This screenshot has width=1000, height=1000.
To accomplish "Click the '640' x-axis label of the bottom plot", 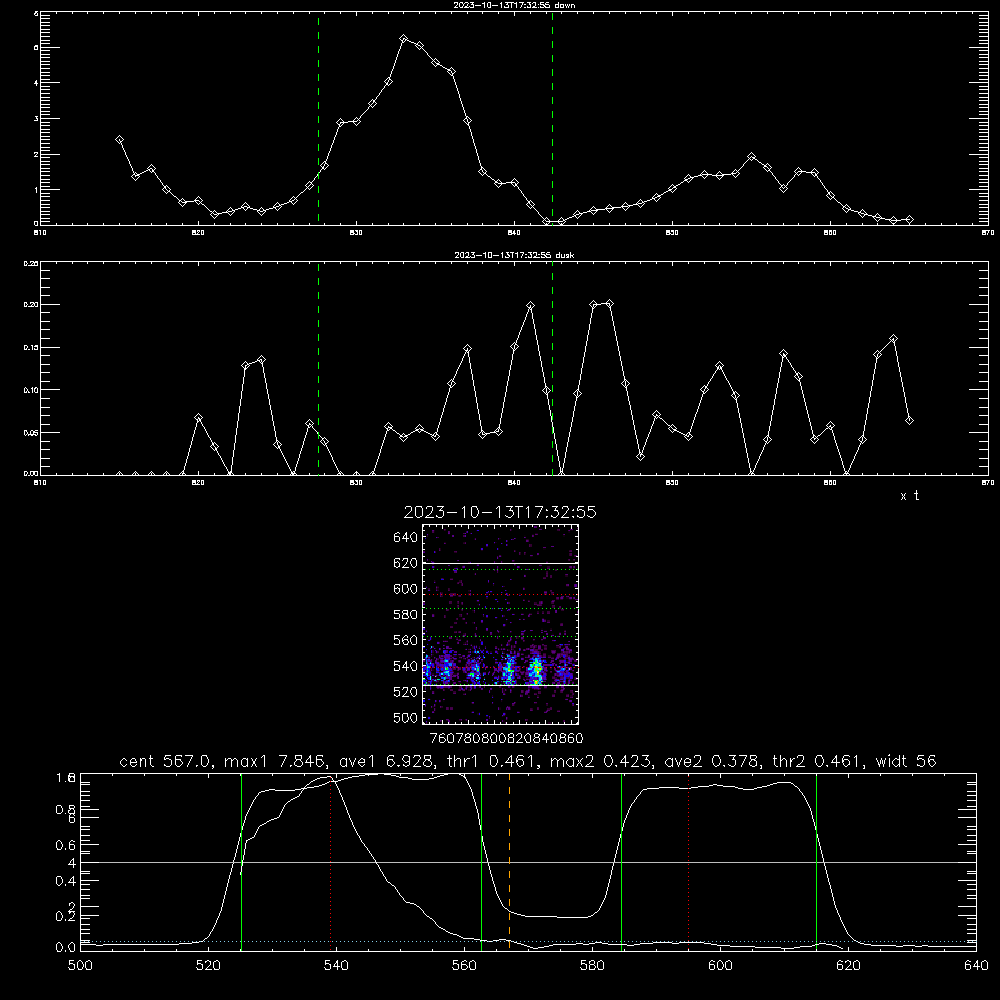I will (x=976, y=966).
